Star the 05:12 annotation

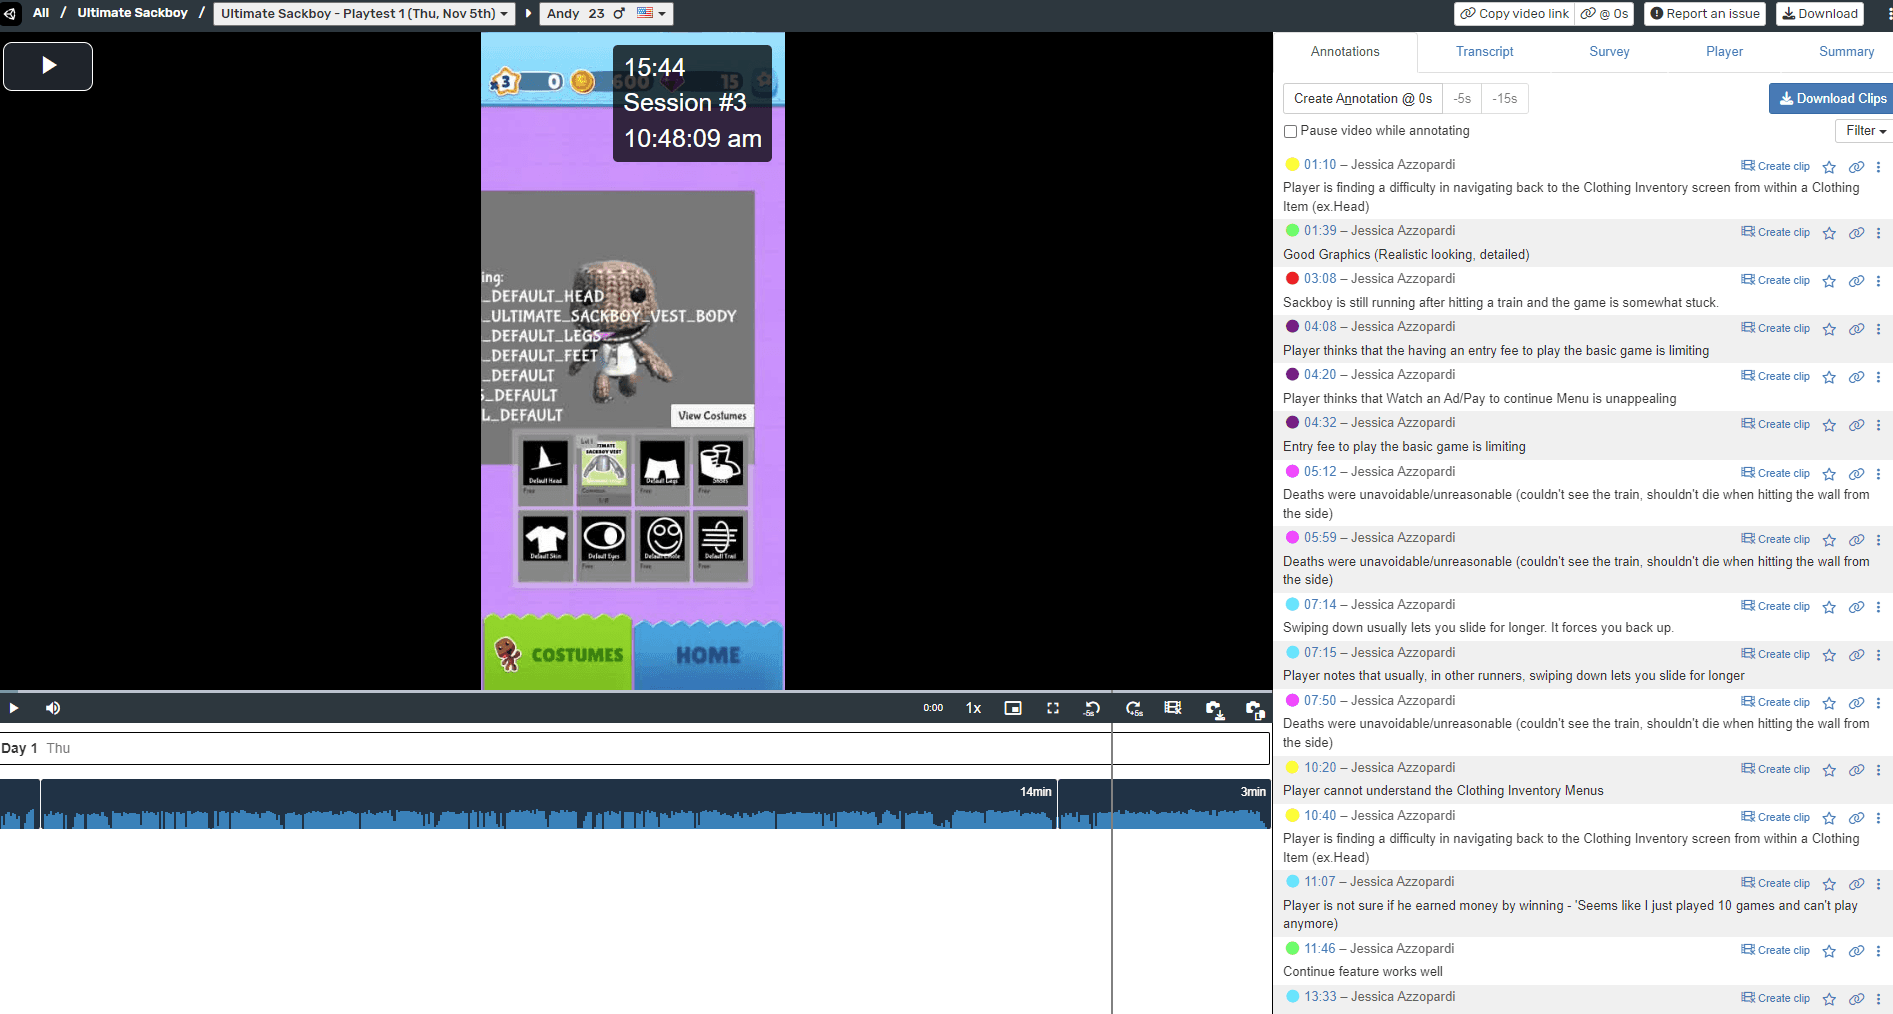tap(1829, 474)
